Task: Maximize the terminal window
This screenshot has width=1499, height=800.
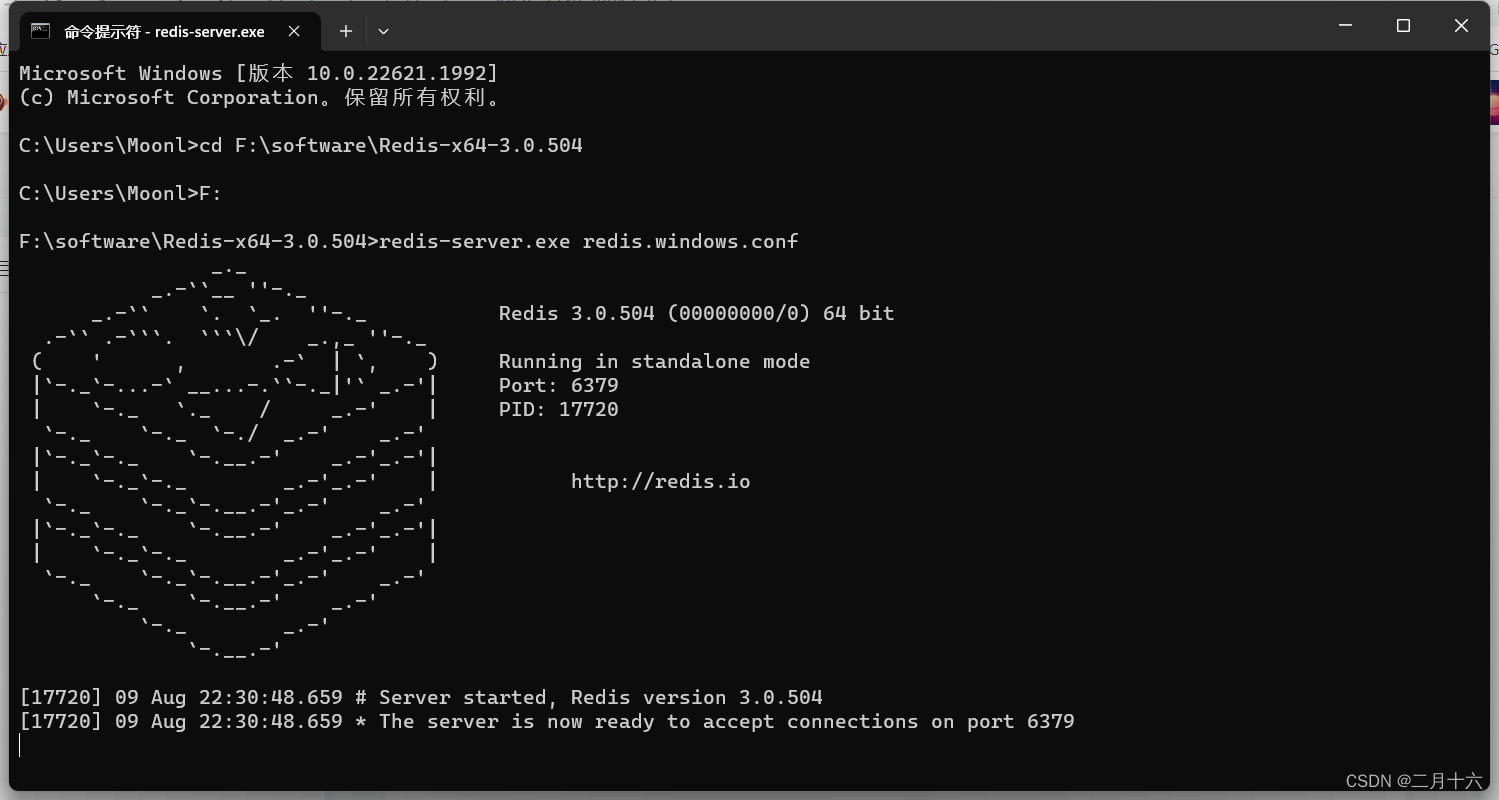Action: pyautogui.click(x=1403, y=26)
